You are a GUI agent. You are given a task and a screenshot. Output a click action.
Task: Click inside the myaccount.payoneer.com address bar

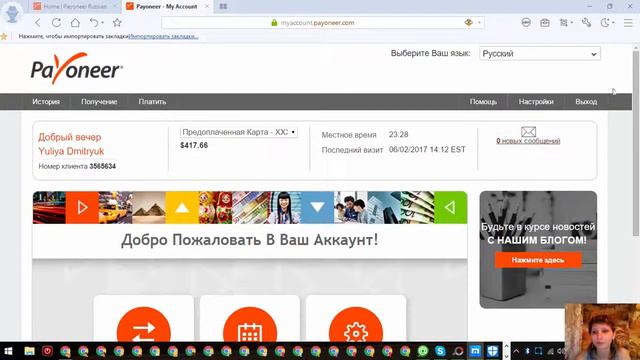(318, 23)
